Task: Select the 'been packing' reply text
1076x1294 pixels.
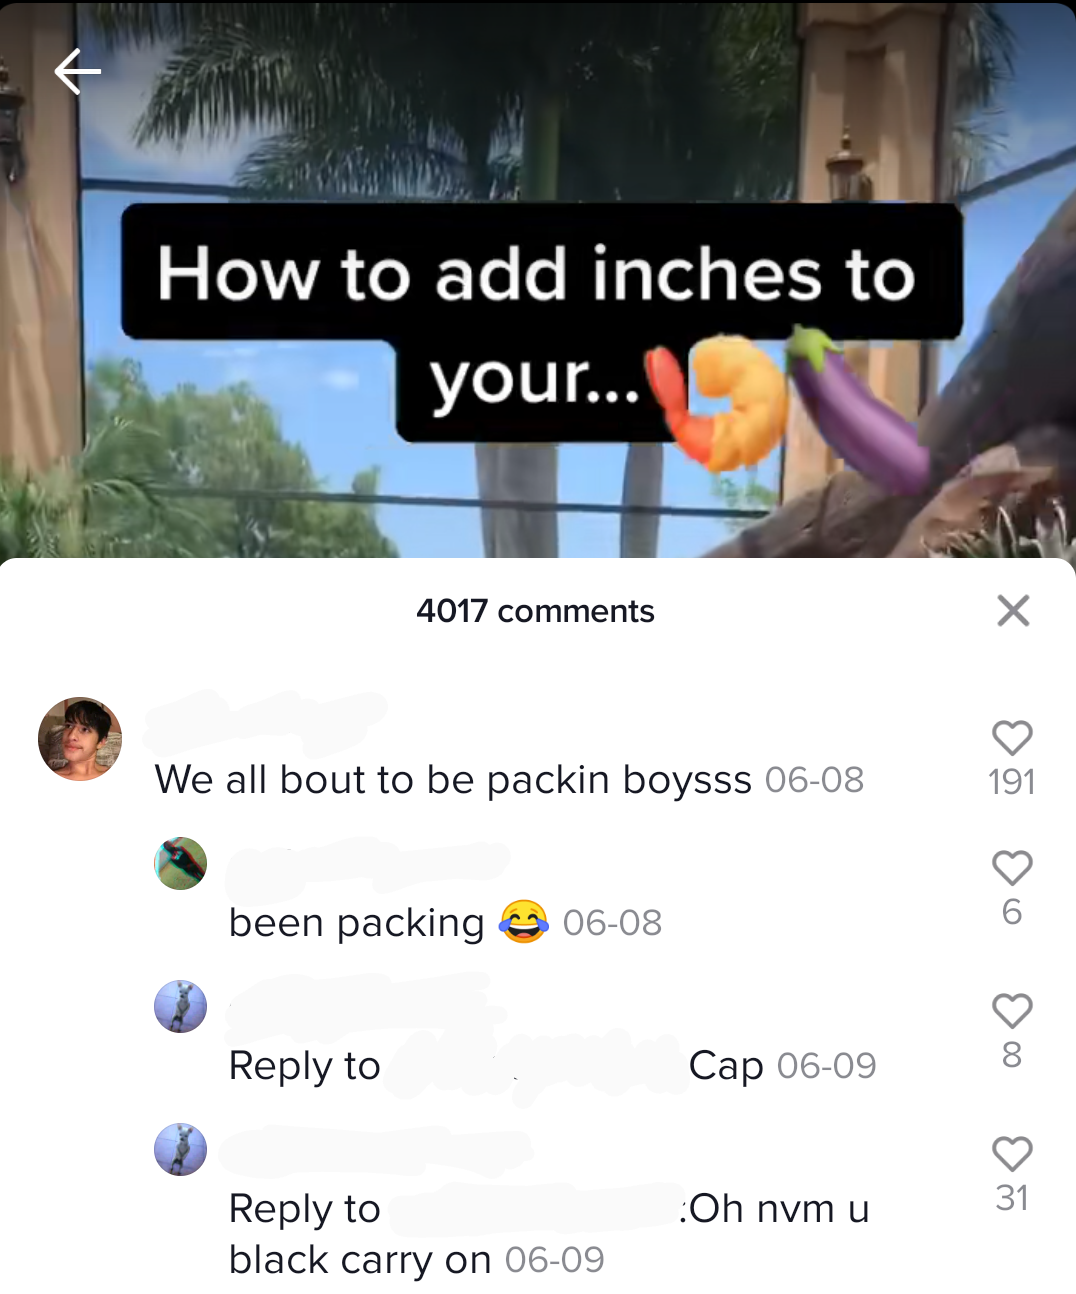Action: tap(356, 923)
